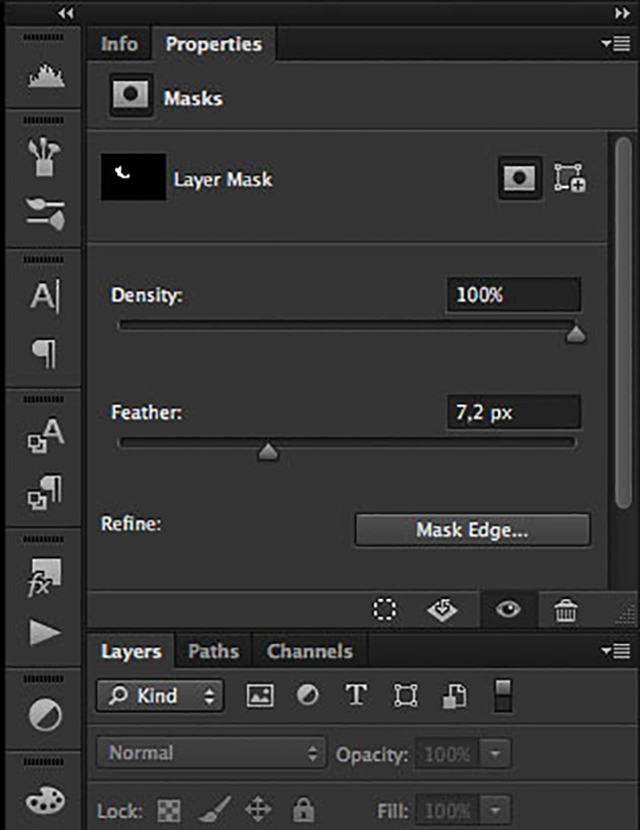Click the Density value field
This screenshot has height=830, width=640.
point(513,295)
